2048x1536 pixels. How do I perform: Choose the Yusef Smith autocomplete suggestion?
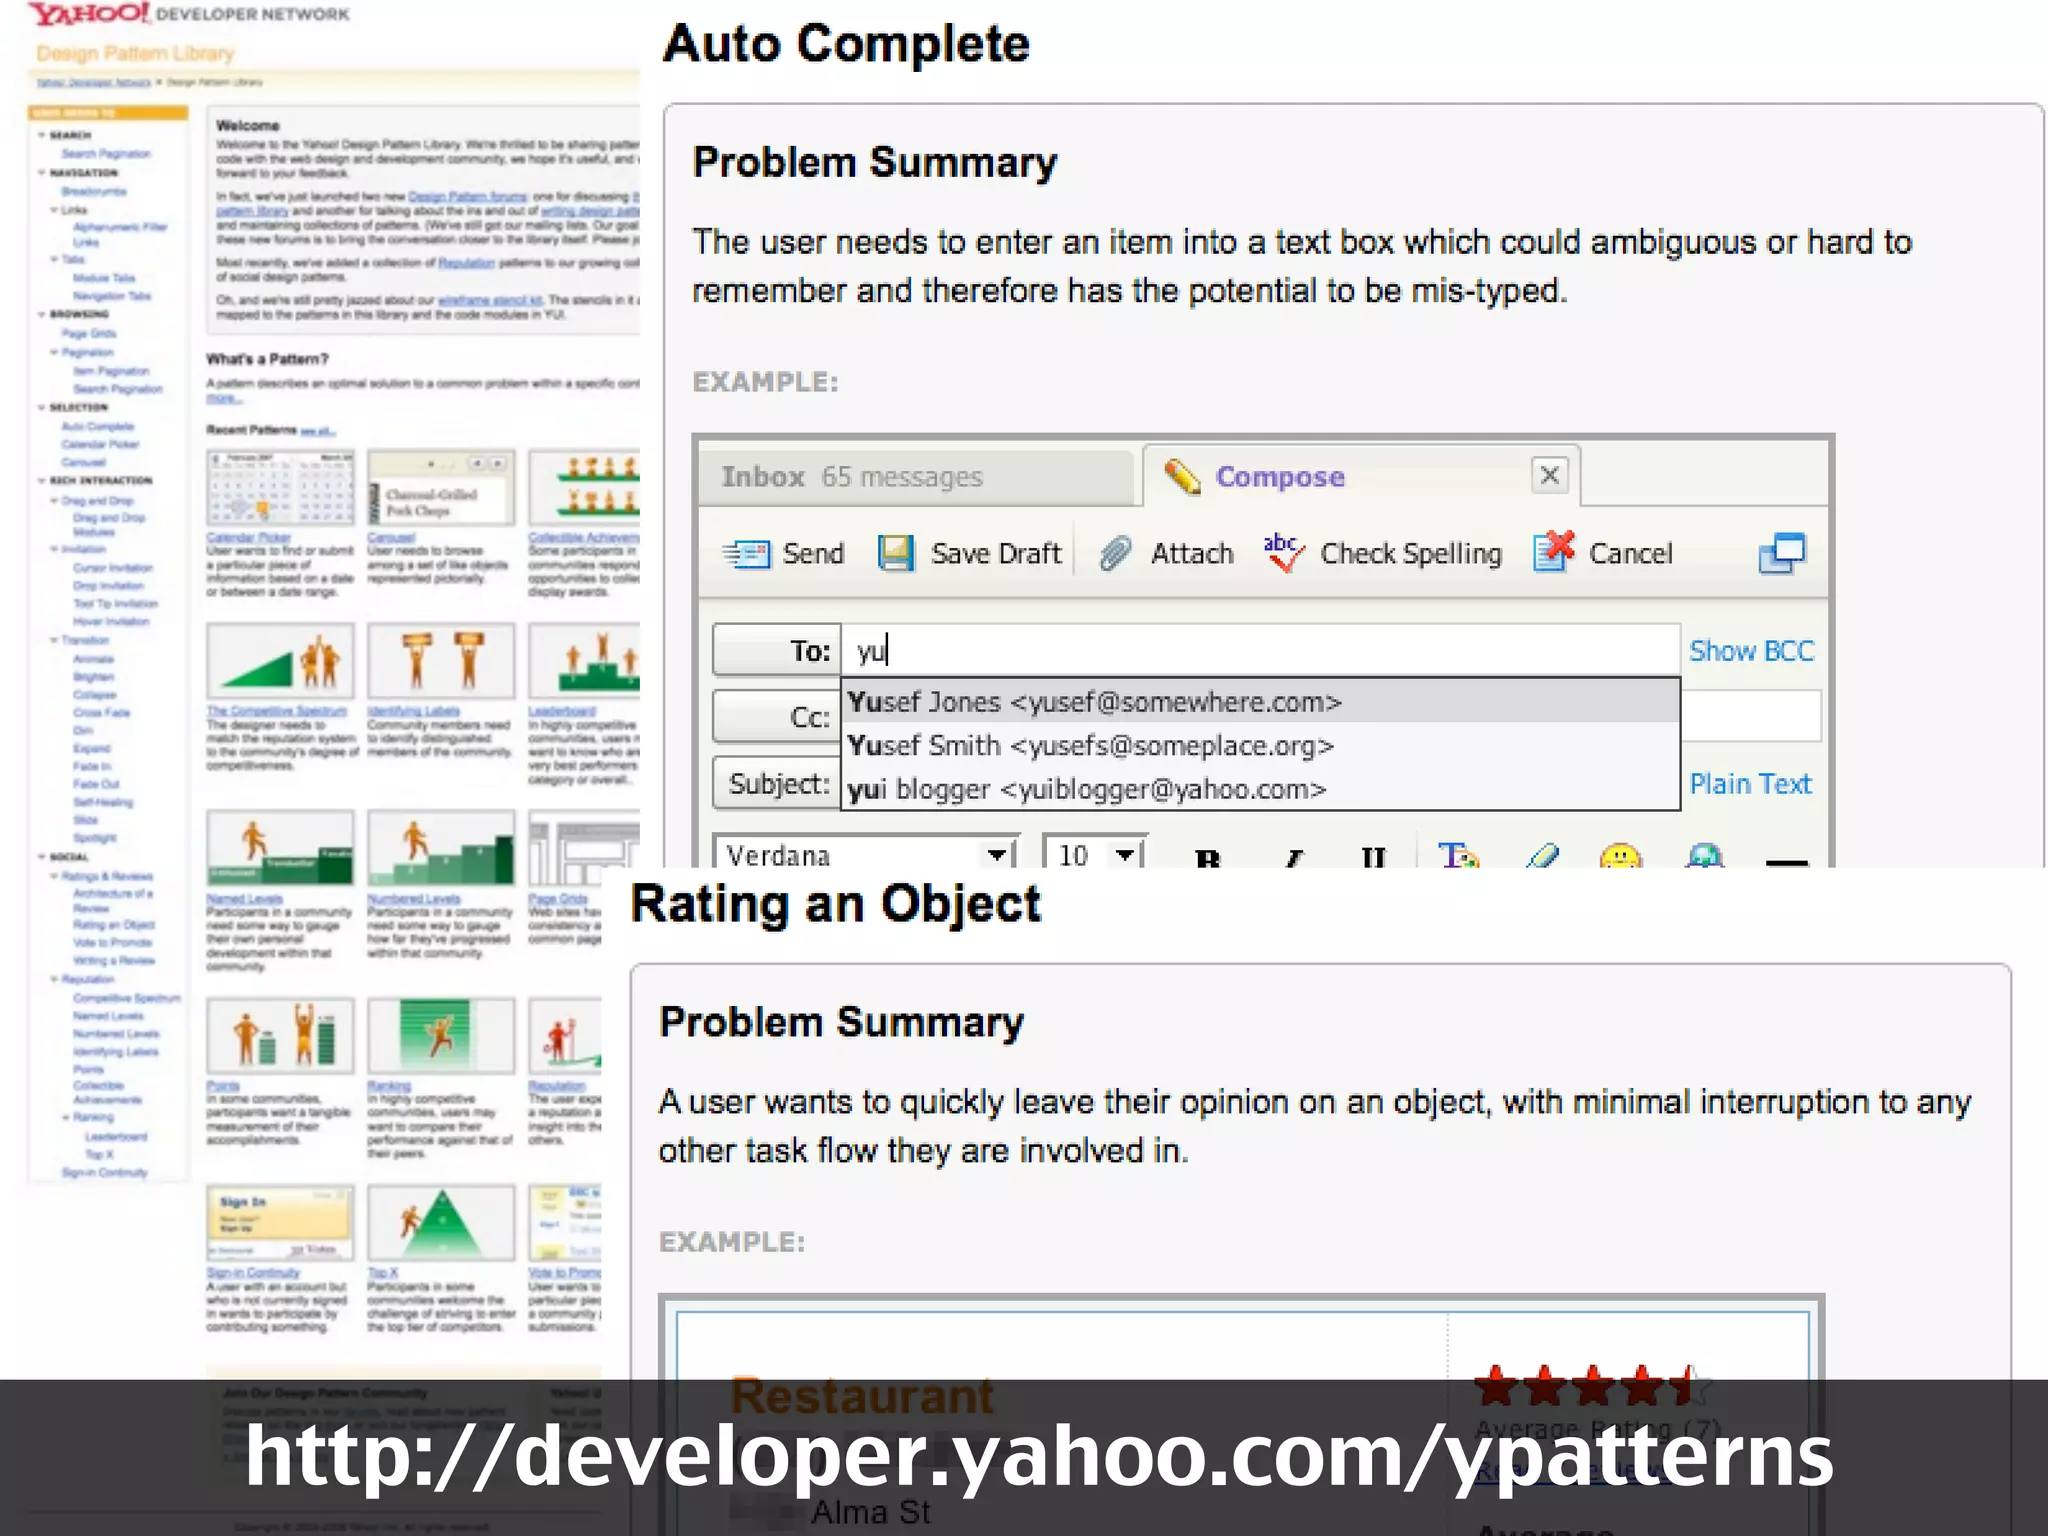pos(1260,746)
